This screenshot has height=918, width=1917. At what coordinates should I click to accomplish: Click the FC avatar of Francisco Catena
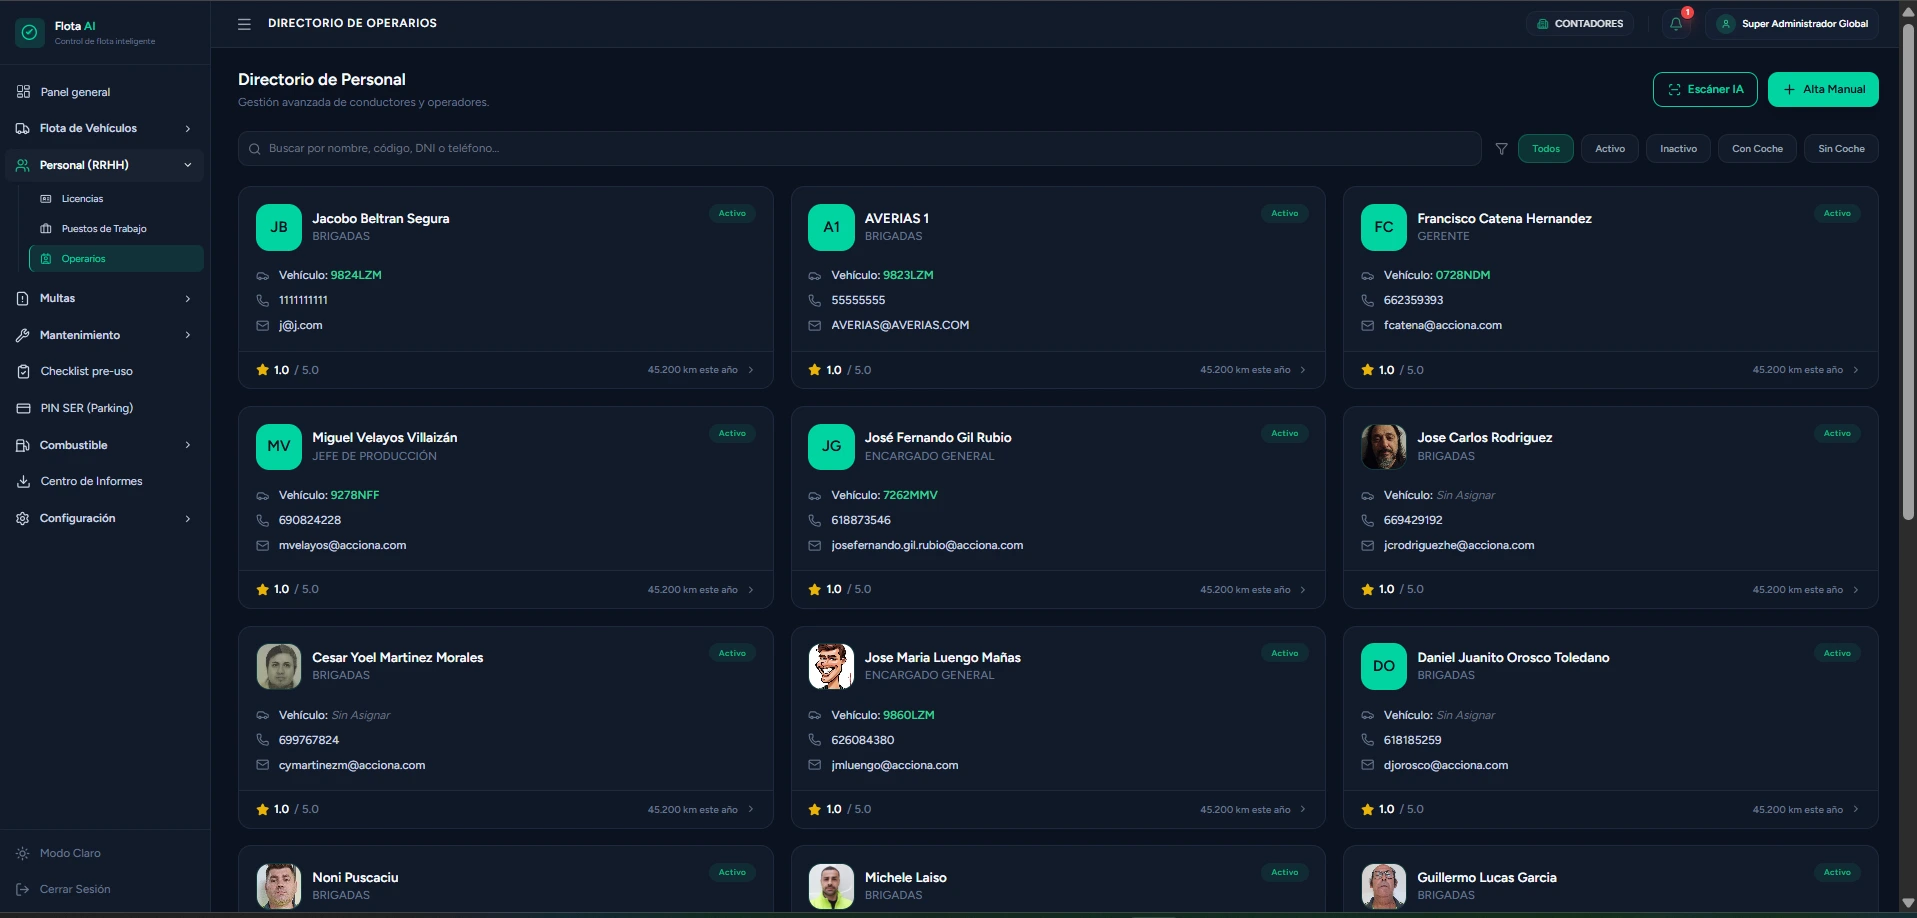(x=1384, y=227)
